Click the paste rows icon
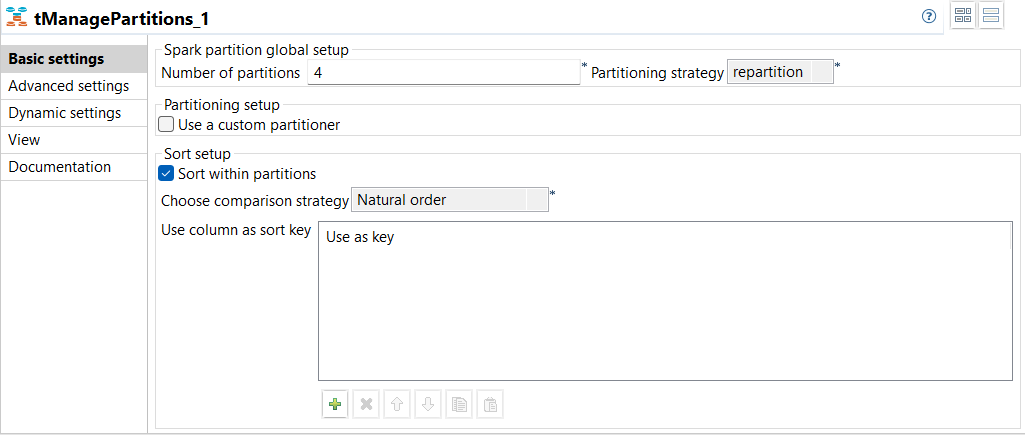The image size is (1025, 435). tap(490, 404)
